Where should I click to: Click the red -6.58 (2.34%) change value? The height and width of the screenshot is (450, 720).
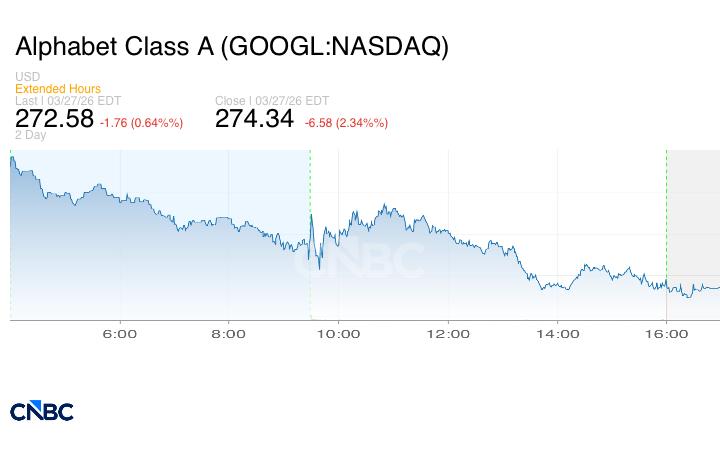[346, 123]
